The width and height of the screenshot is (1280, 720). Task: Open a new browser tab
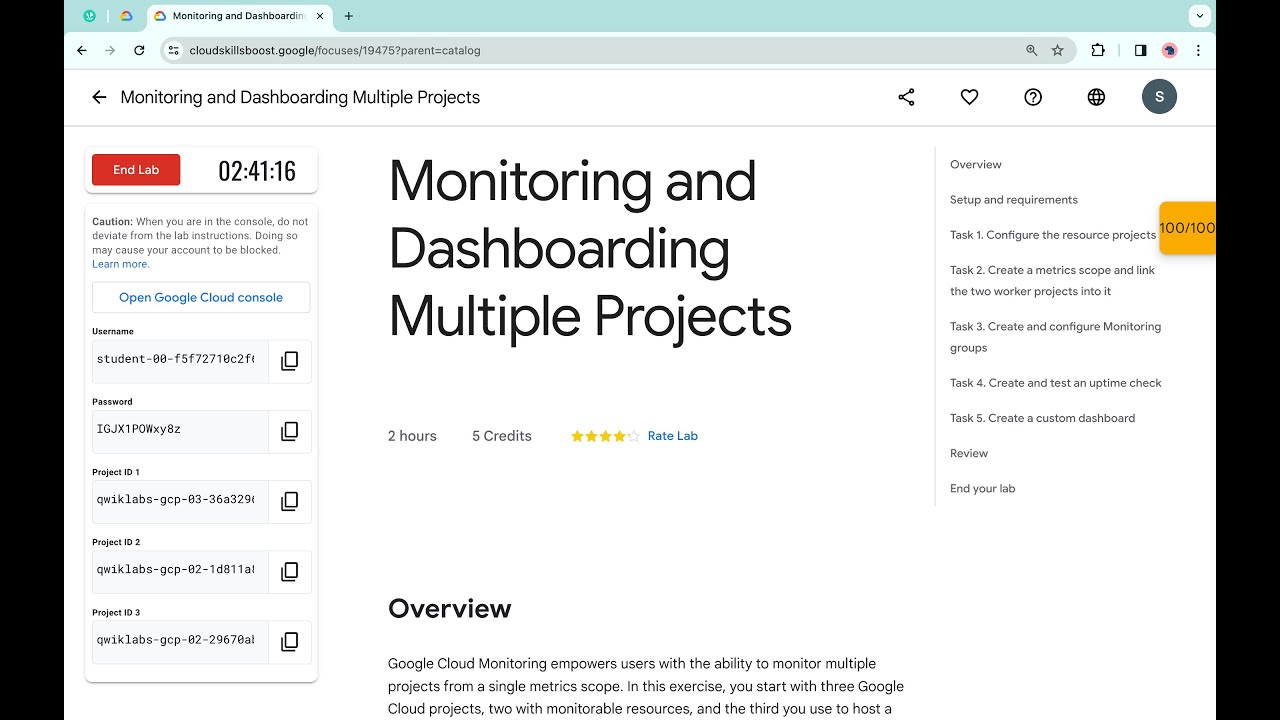tap(348, 16)
